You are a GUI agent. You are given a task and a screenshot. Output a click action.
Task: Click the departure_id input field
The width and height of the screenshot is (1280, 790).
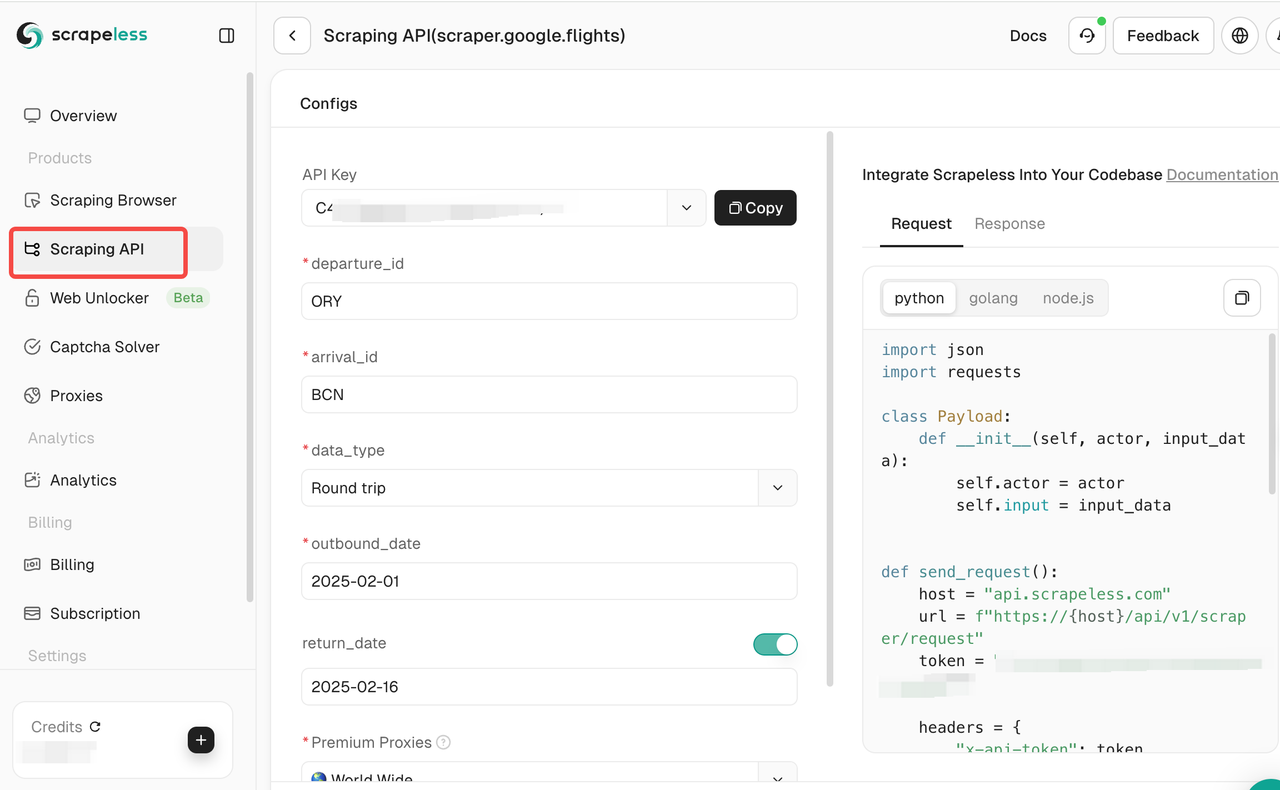click(x=549, y=301)
